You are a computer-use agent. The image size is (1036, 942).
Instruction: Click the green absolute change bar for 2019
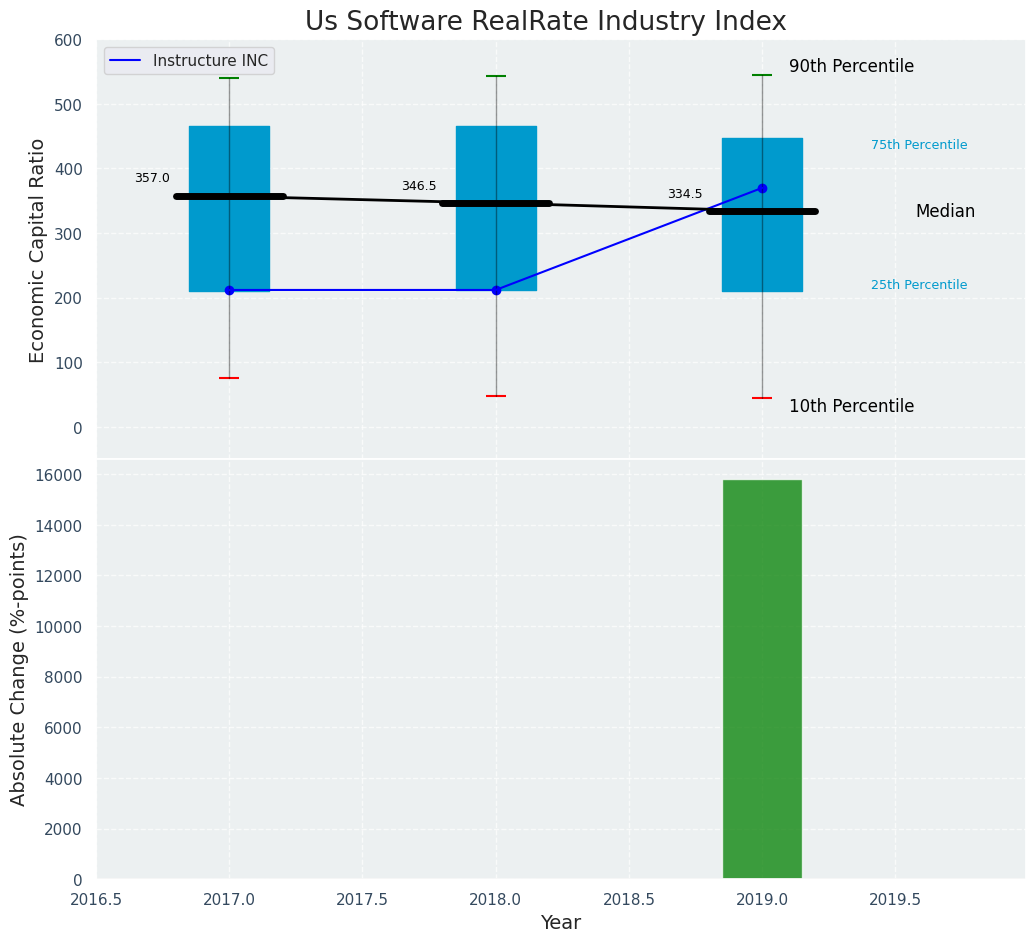[x=762, y=680]
